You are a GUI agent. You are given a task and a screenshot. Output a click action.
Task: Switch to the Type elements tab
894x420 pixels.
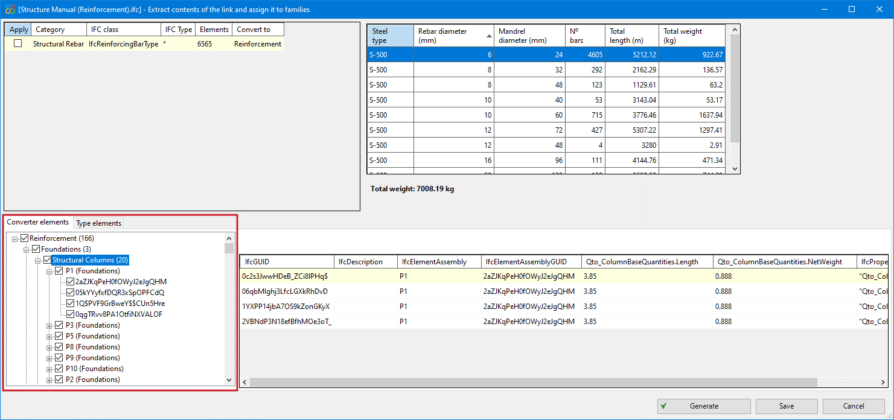click(x=99, y=223)
